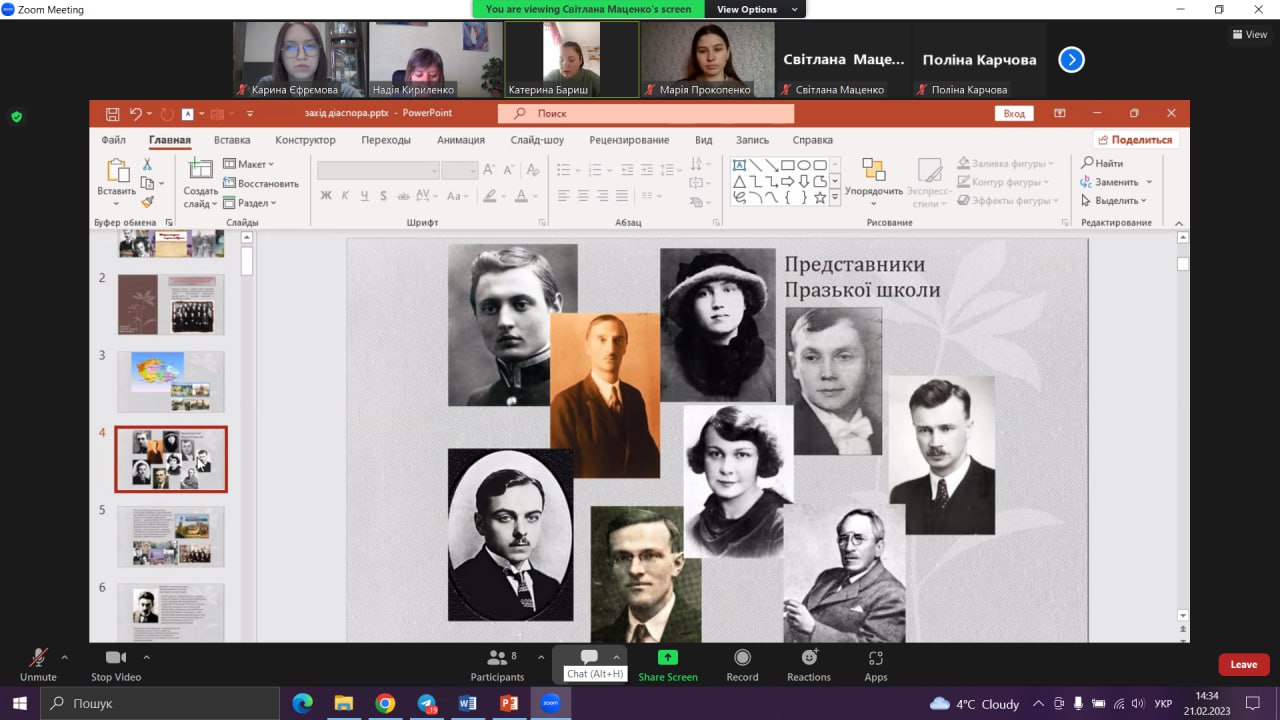
Task: Click the green encryption shield icon
Action: point(16,116)
